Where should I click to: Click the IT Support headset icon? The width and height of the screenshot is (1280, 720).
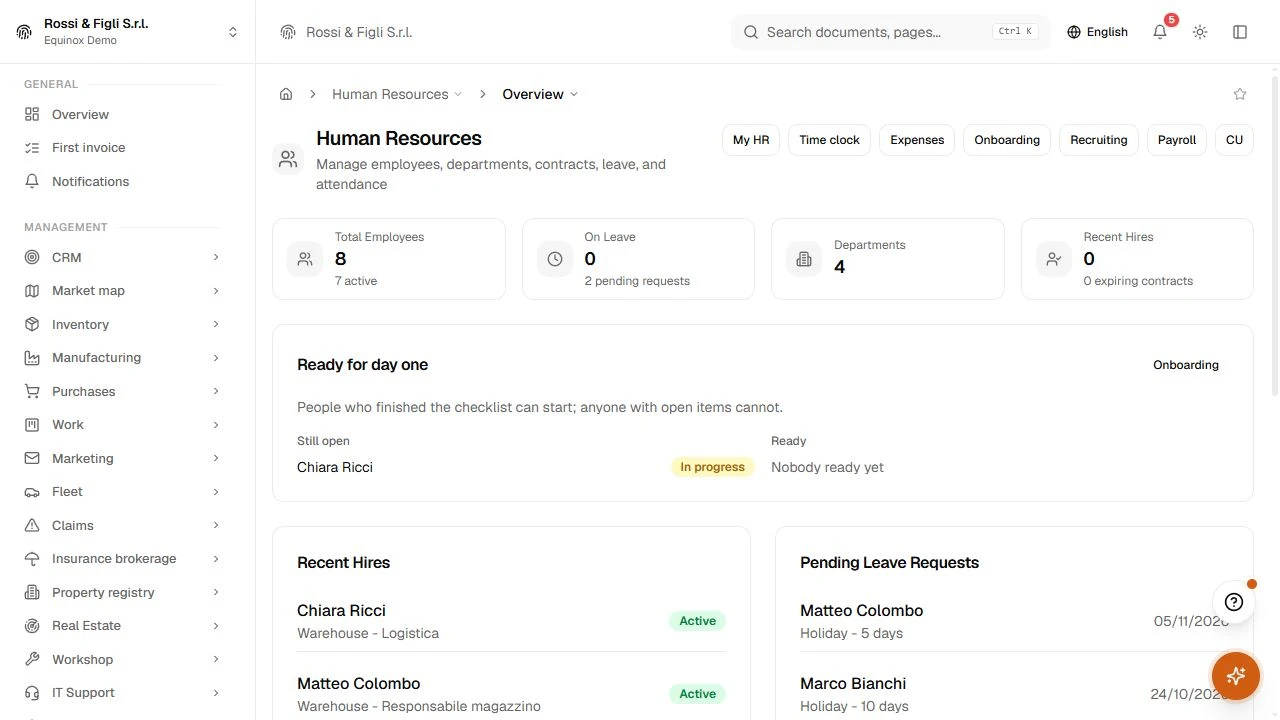[32, 693]
